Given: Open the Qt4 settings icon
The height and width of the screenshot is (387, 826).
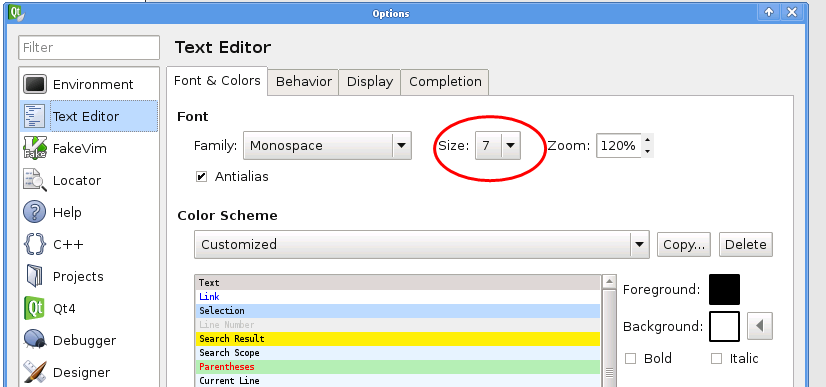Looking at the screenshot, I should [x=35, y=308].
